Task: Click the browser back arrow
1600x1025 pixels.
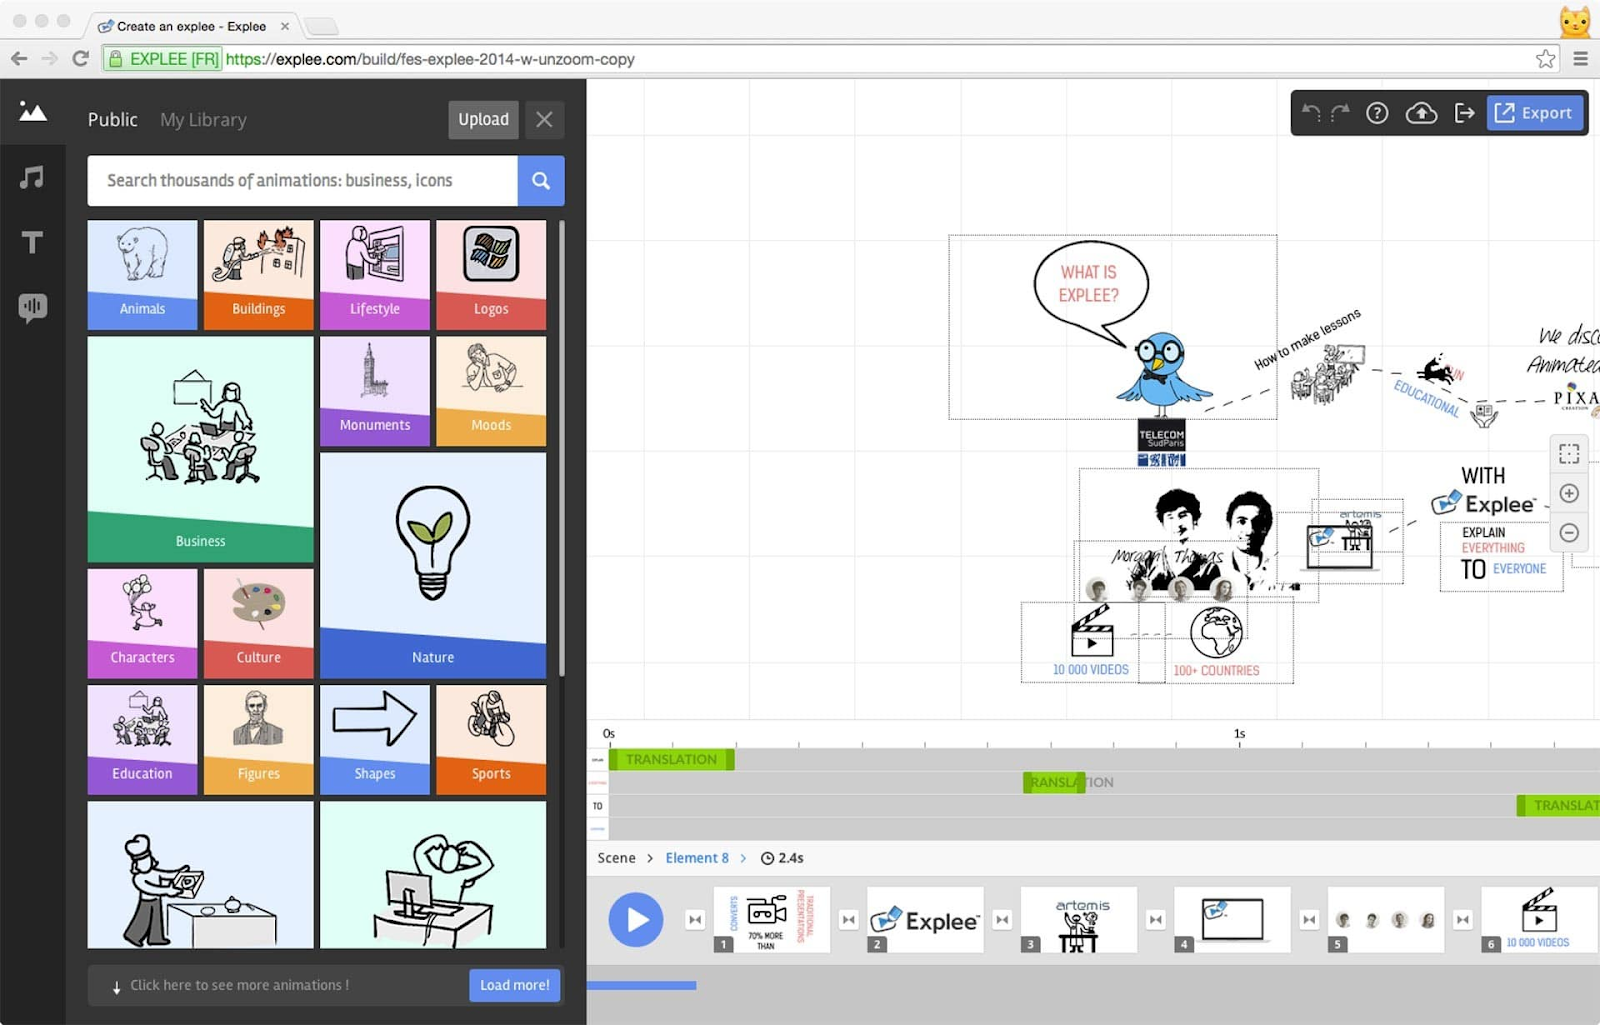Action: (x=19, y=59)
